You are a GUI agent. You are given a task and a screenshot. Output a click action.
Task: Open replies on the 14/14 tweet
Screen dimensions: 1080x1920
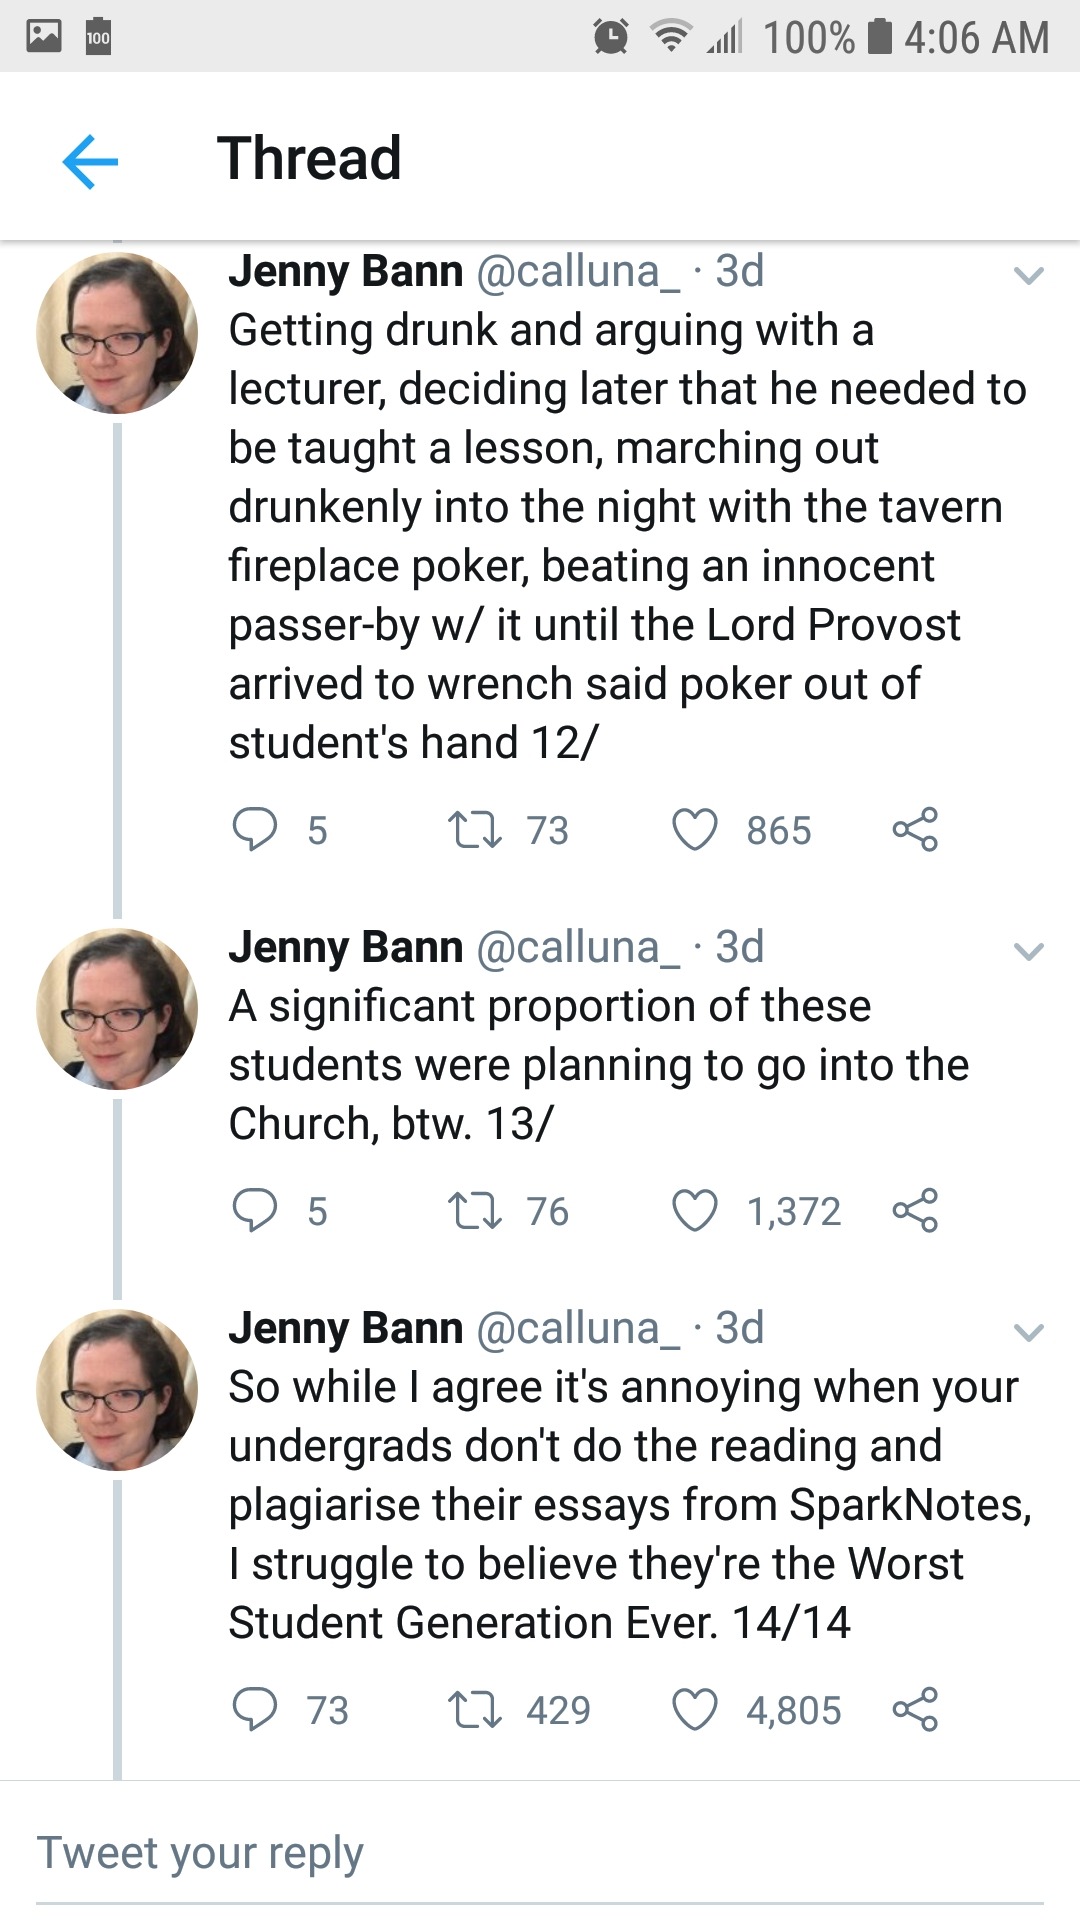[255, 1709]
